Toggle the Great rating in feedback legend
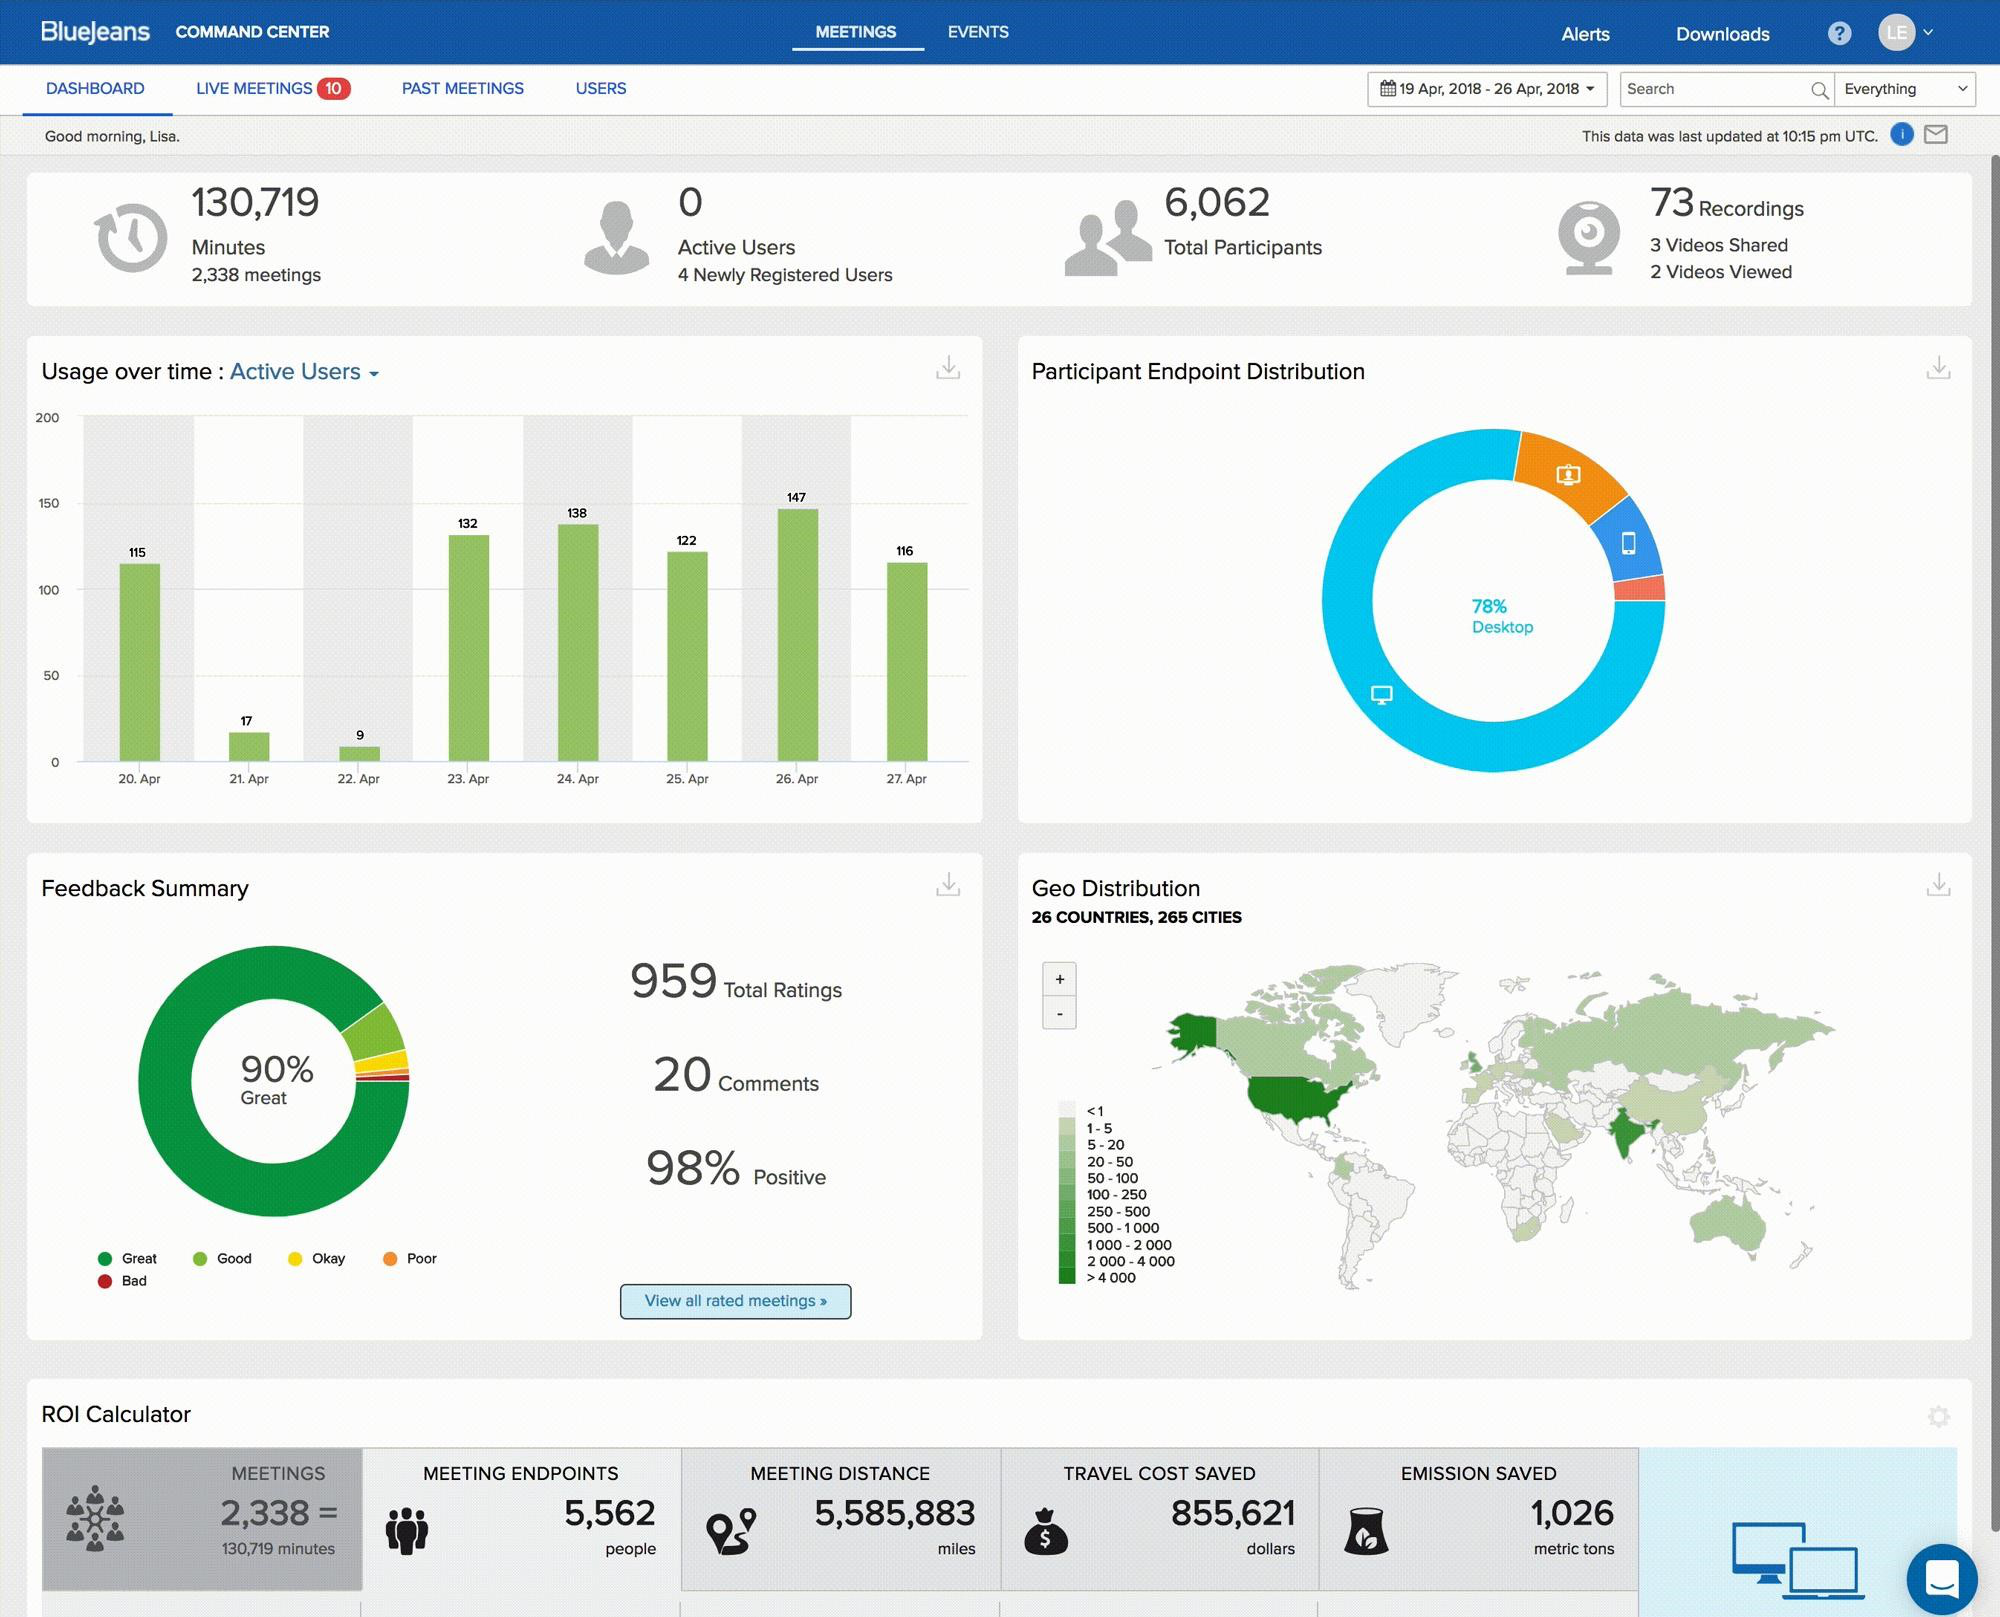Image resolution: width=2000 pixels, height=1617 pixels. 127,1258
